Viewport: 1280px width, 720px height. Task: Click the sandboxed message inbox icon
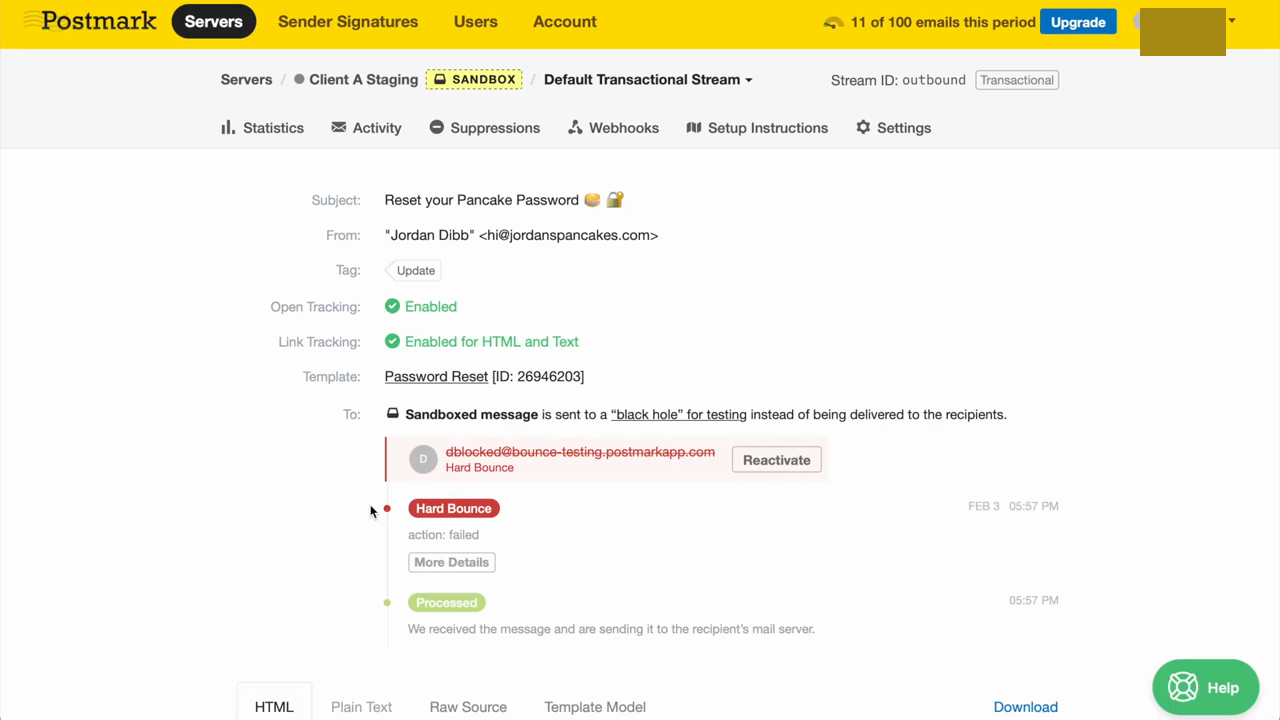[x=393, y=413]
